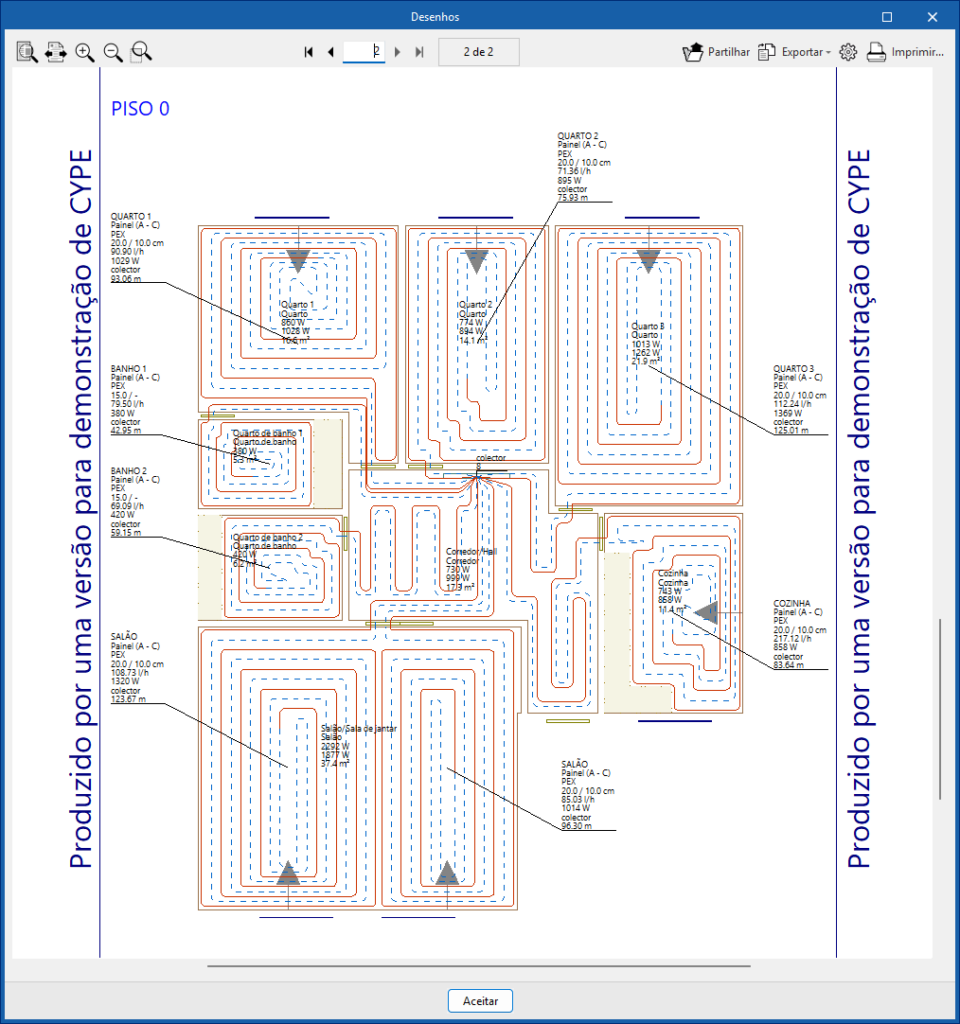Click the PISO 0 heading
Screen dimensions: 960x1024
coord(140,108)
